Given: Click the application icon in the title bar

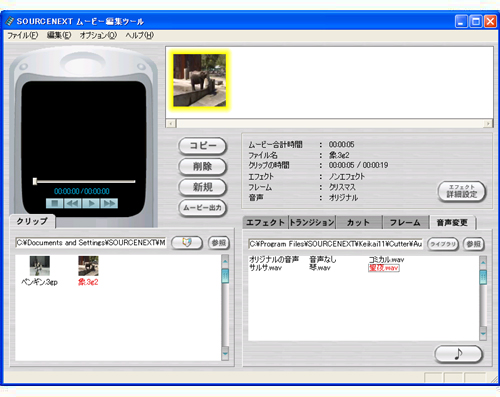Looking at the screenshot, I should click(x=10, y=21).
